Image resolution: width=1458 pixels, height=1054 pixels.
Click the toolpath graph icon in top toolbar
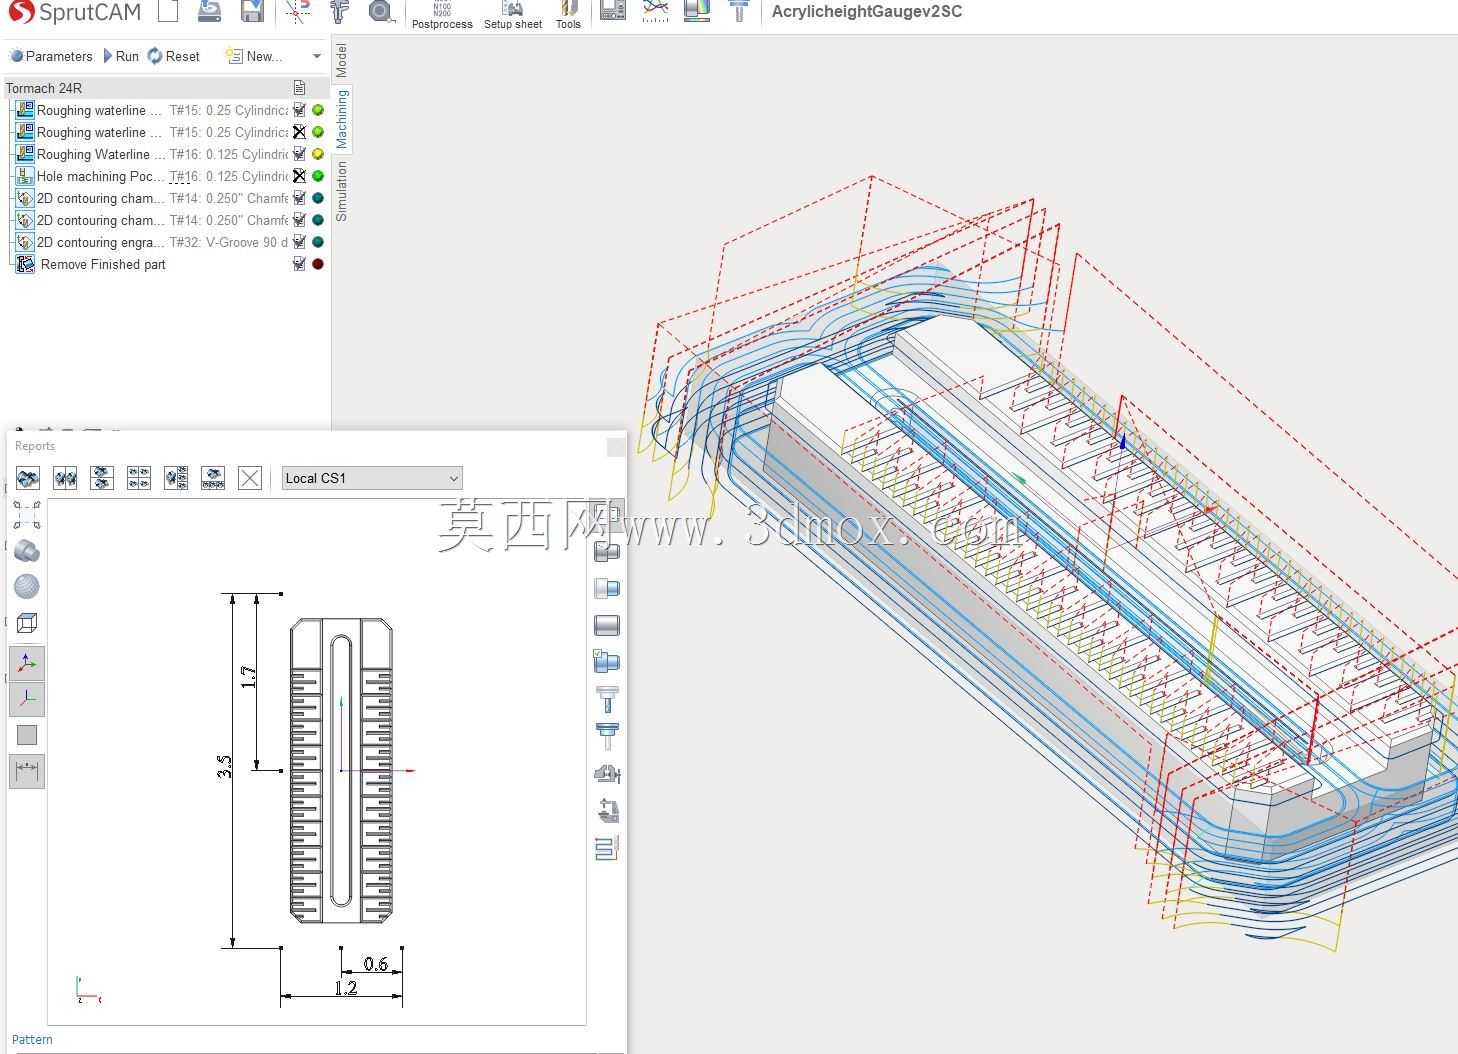click(655, 11)
